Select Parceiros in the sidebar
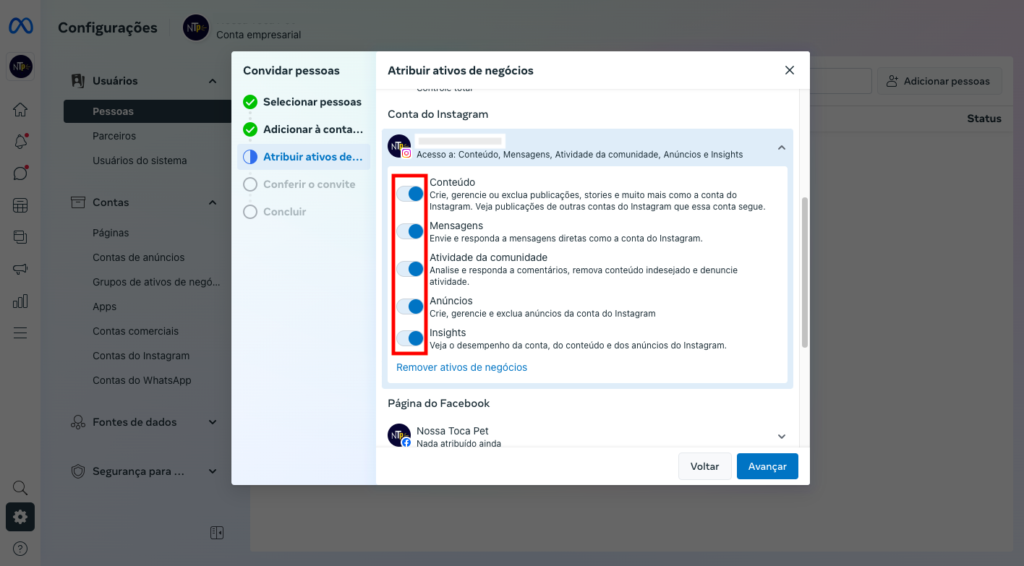 tap(114, 136)
